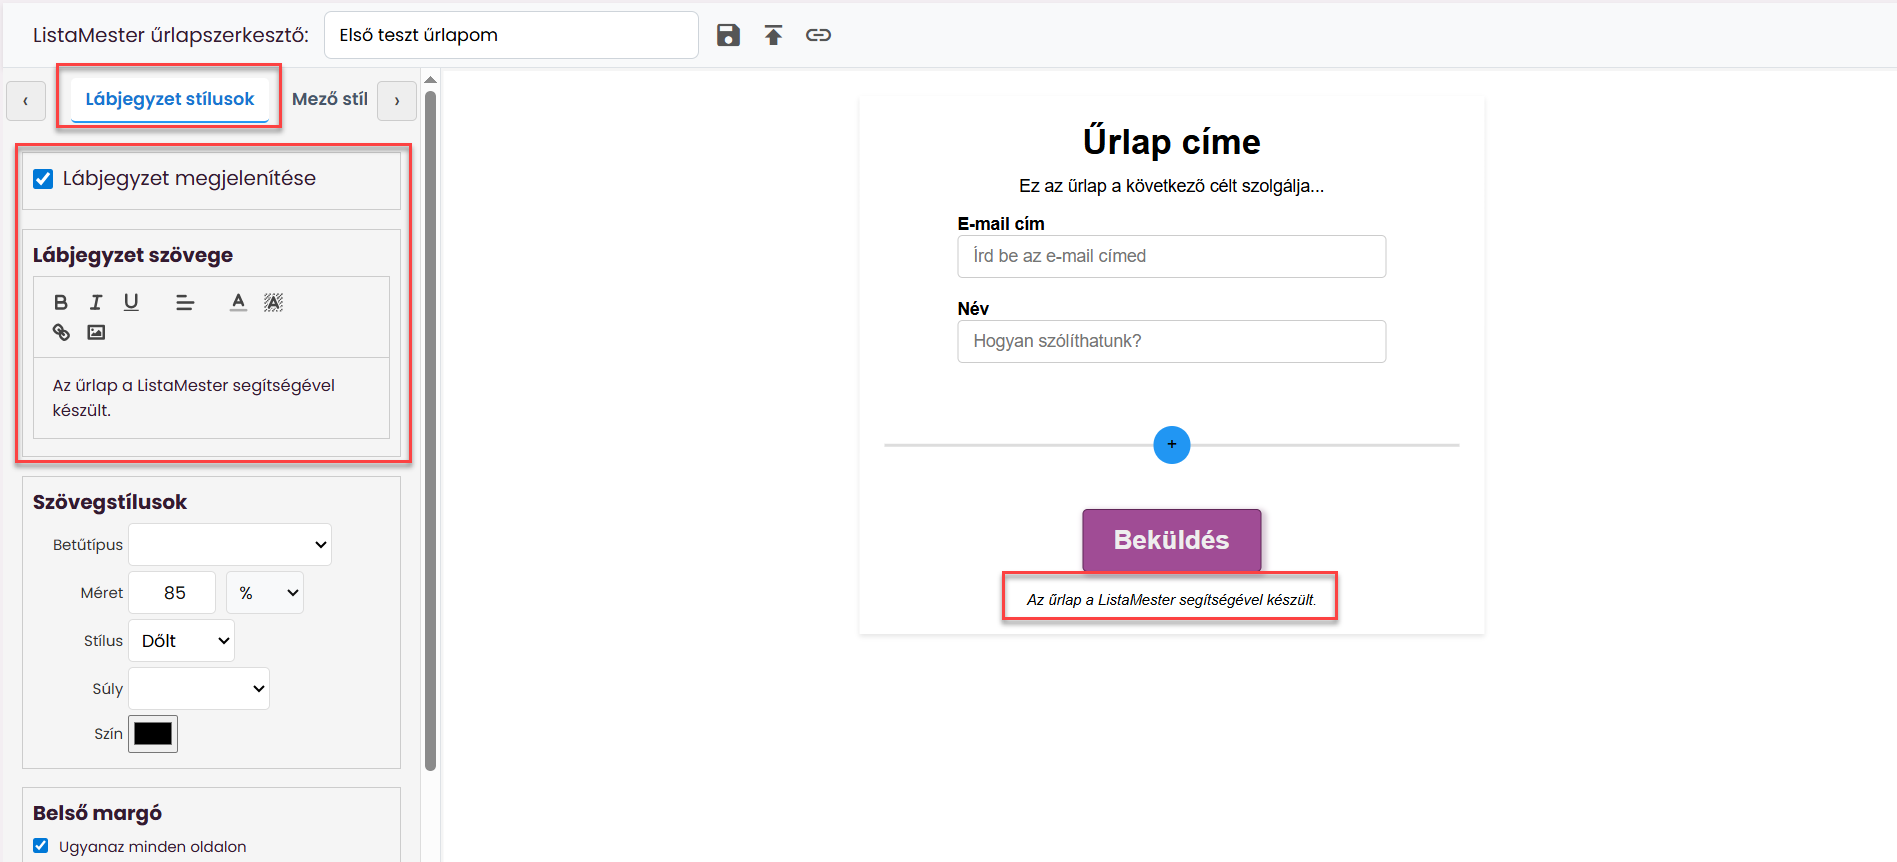Click the purple Beküldés submit button
This screenshot has height=862, width=1897.
1171,540
